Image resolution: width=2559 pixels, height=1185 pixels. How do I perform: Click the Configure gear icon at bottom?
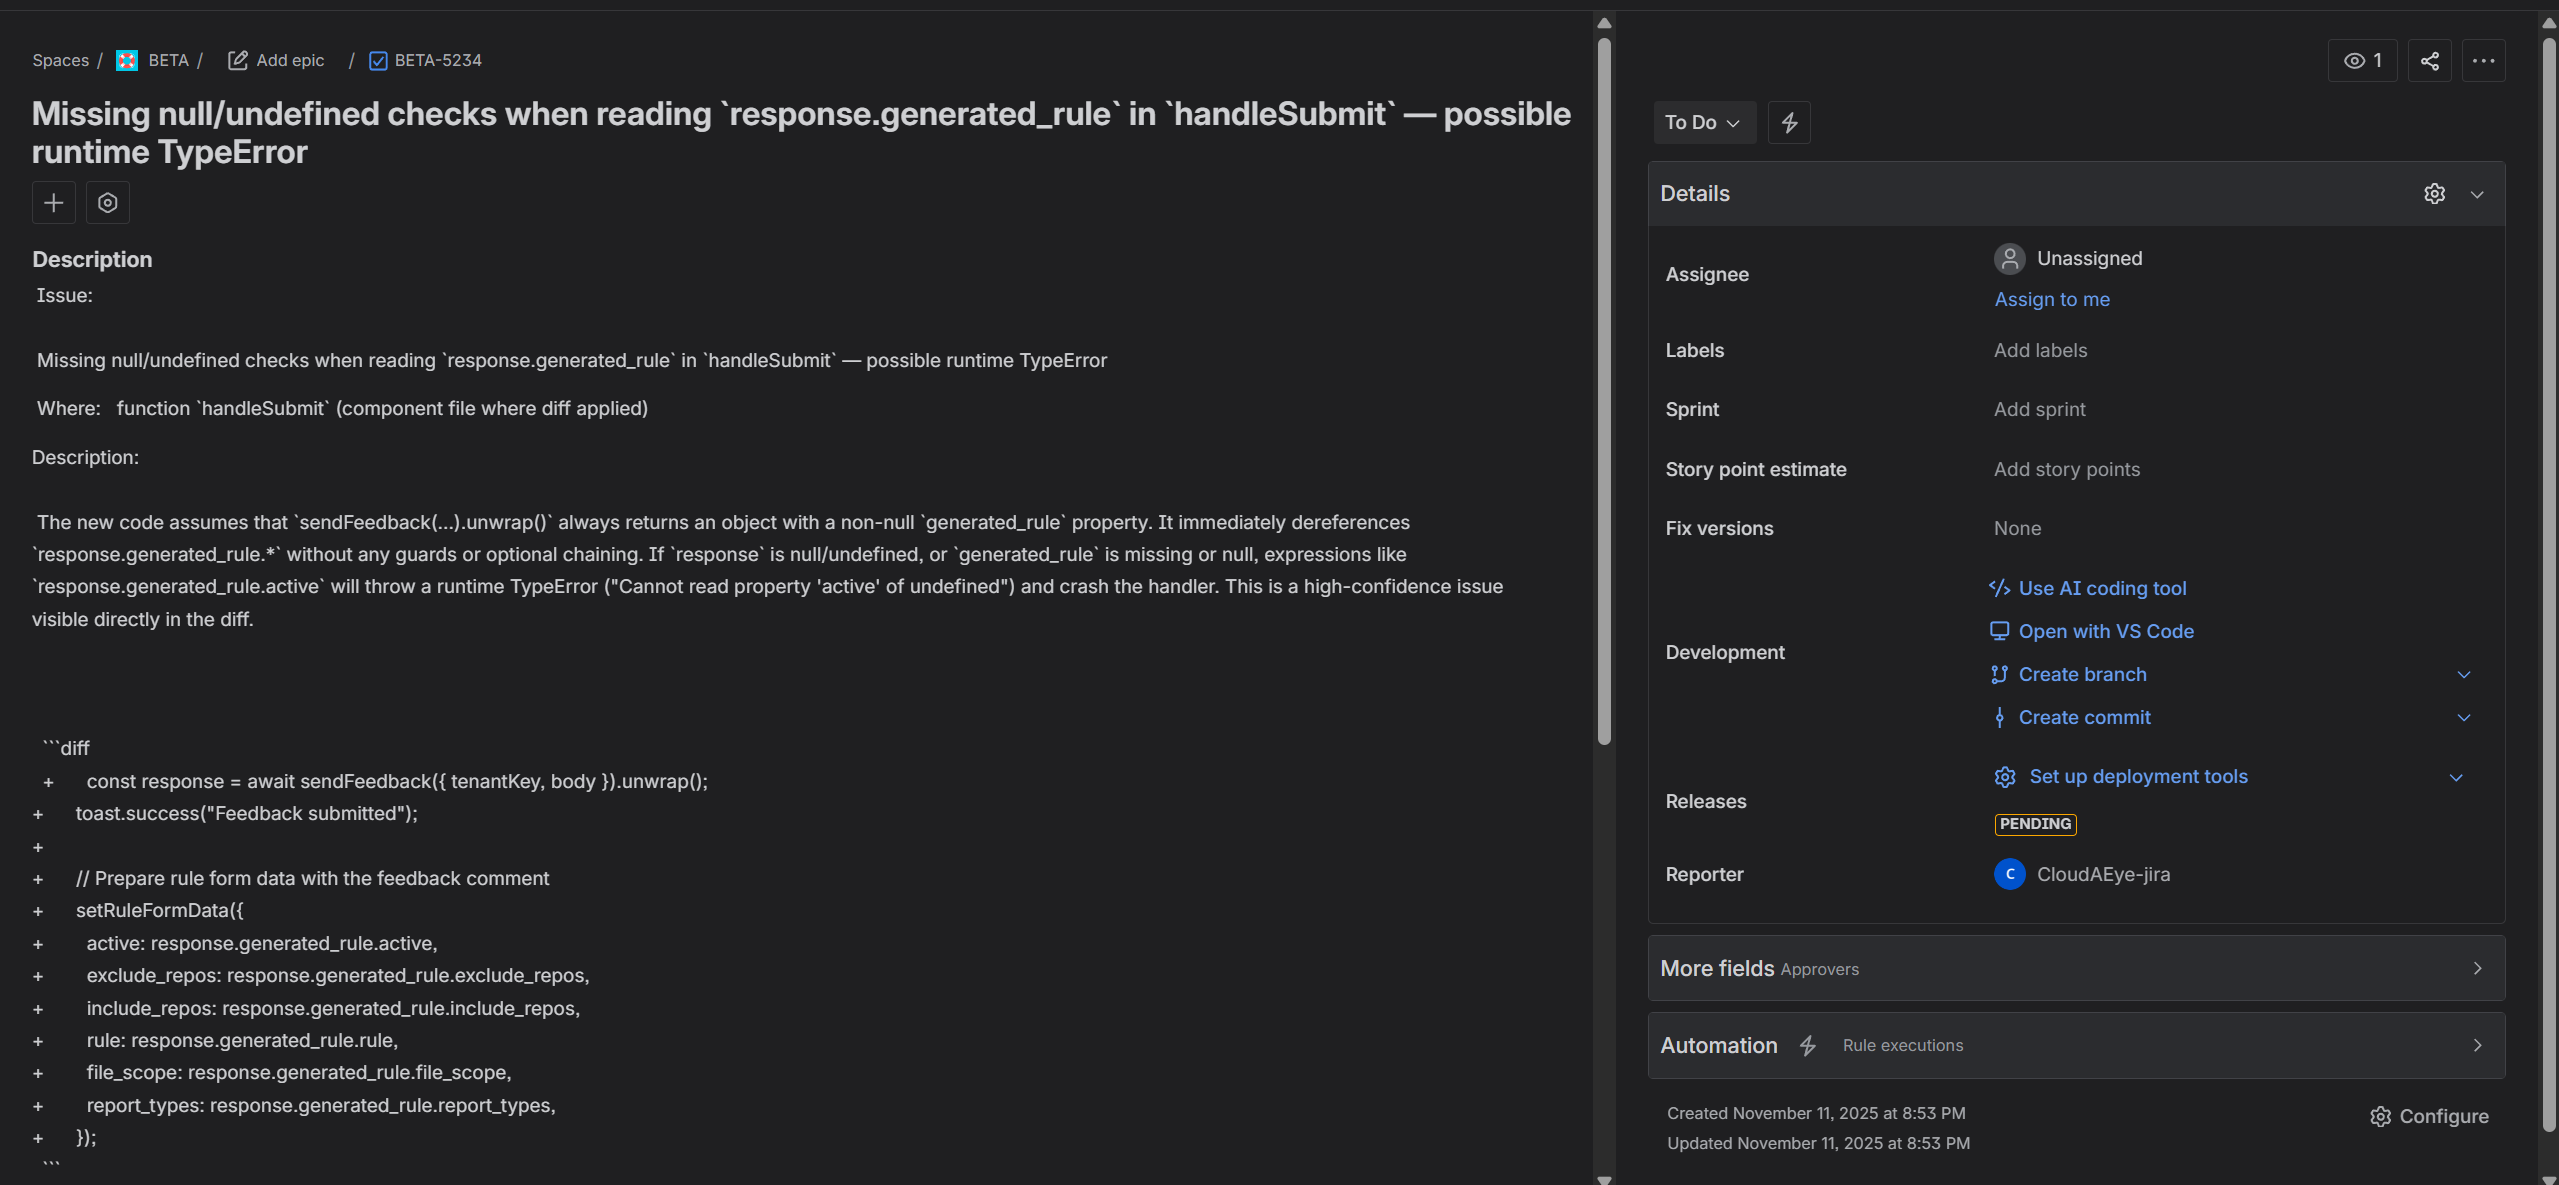coord(2380,1116)
